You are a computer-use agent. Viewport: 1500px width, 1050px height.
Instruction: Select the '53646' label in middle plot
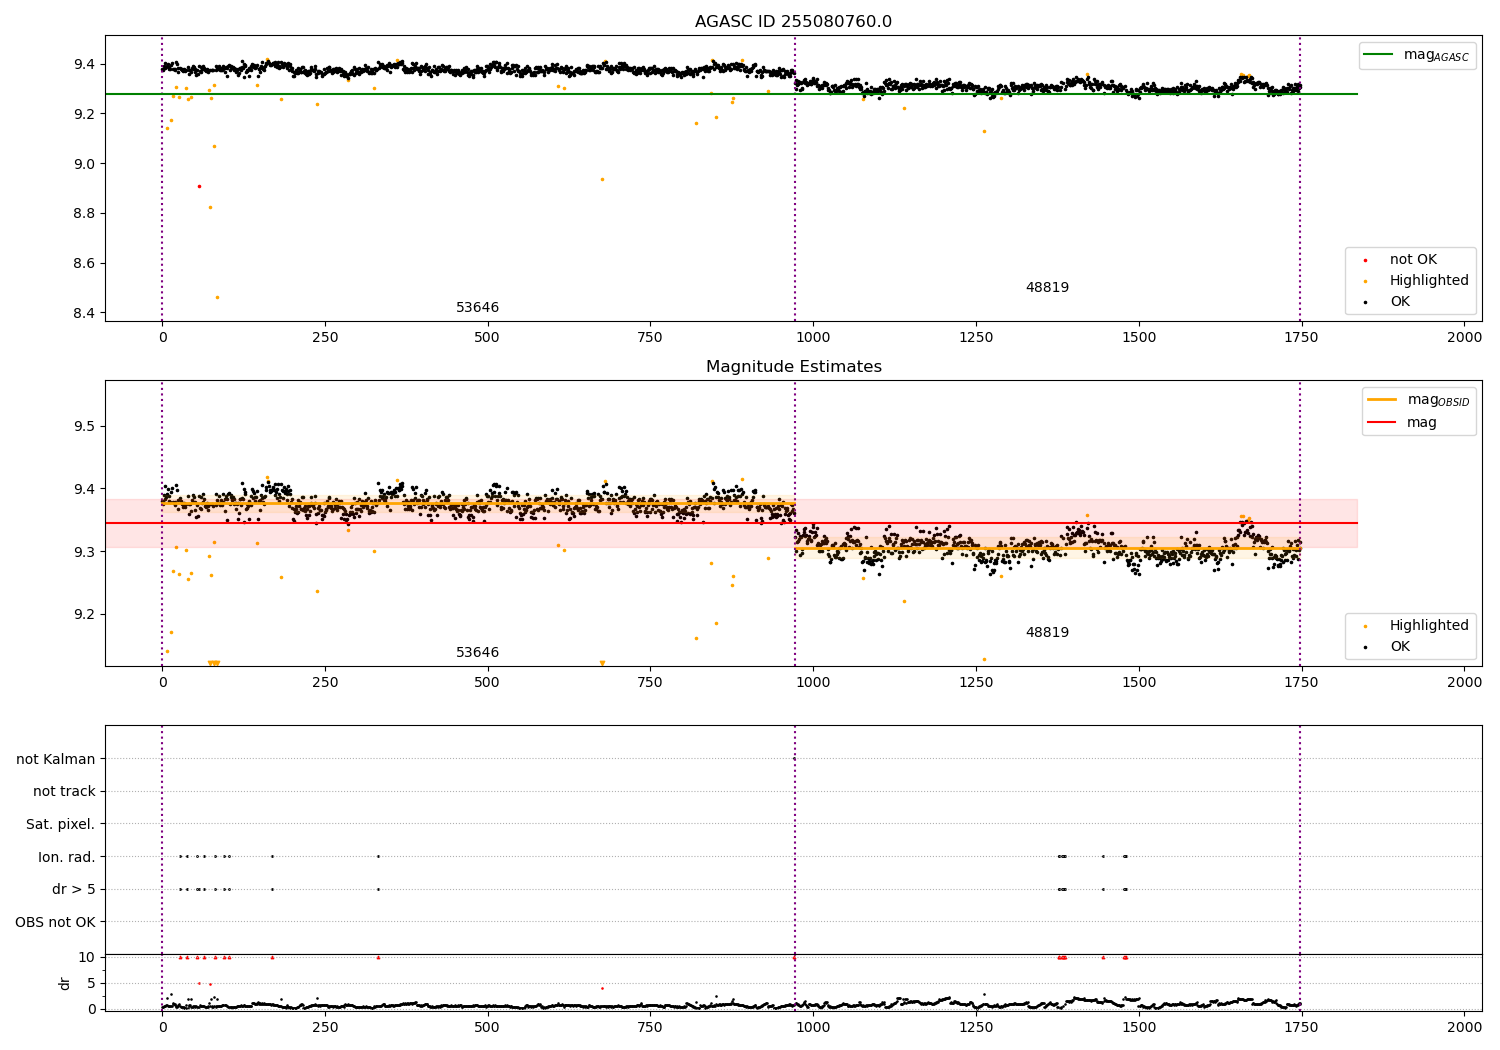click(x=477, y=653)
